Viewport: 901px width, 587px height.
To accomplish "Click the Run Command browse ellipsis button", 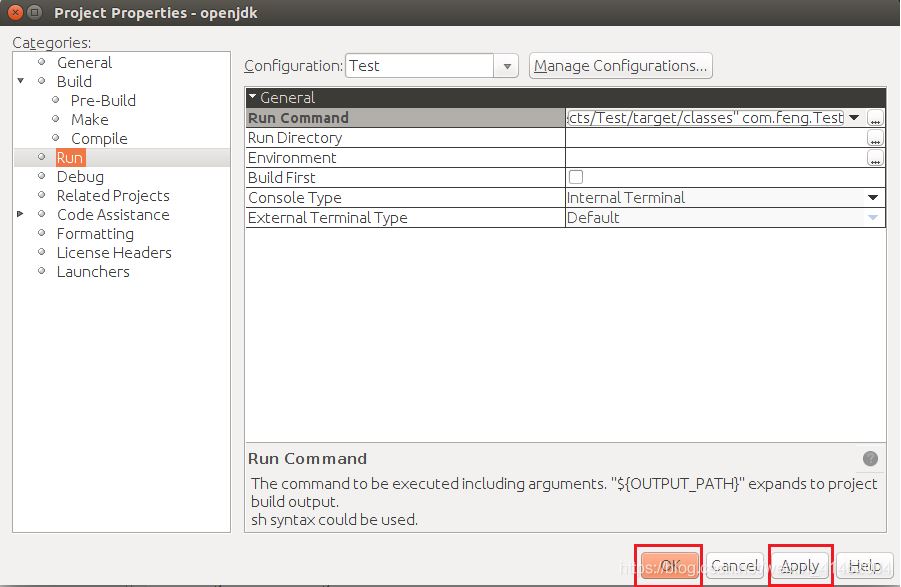I will (875, 118).
